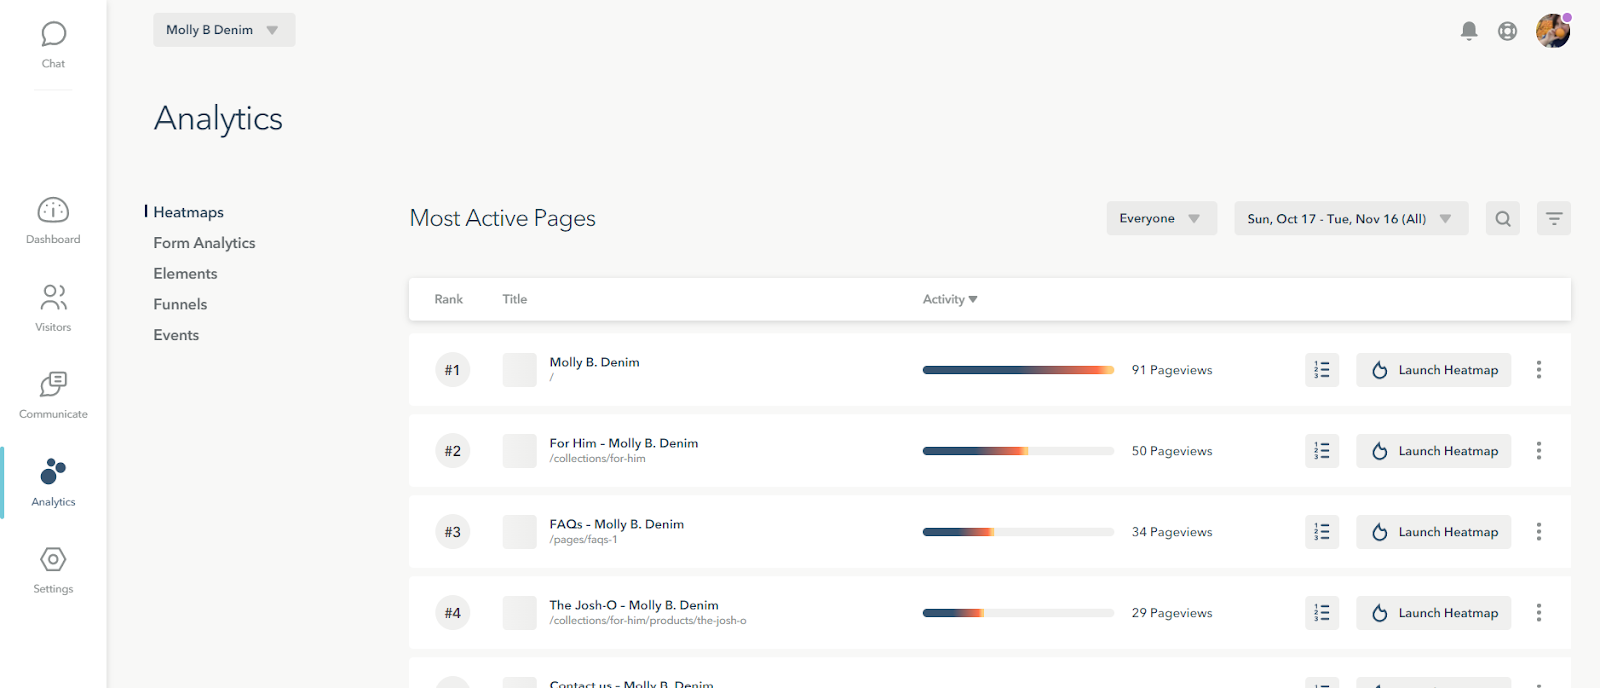The image size is (1600, 688).
Task: Open The Josh-O - Molly B. Denim title
Action: (x=634, y=605)
